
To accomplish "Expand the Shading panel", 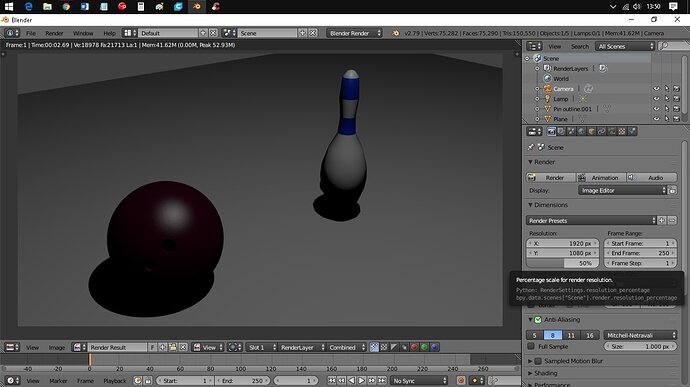I will click(x=530, y=373).
